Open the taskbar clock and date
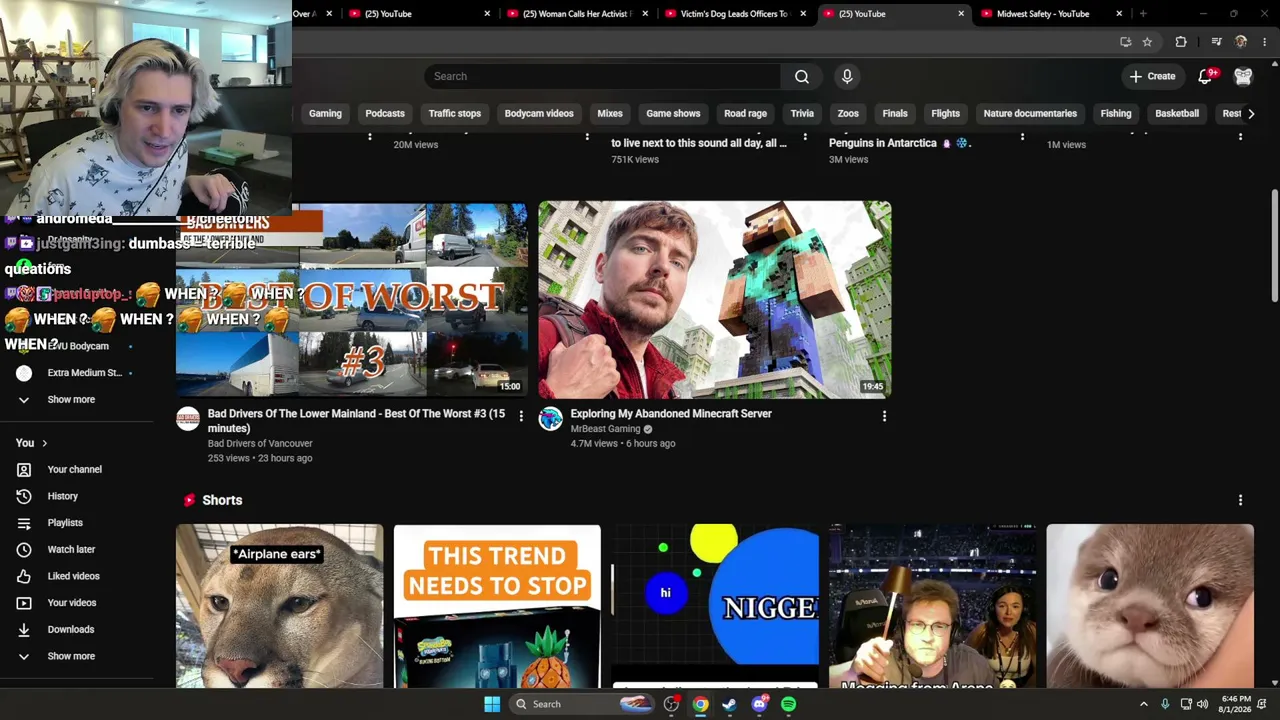 pos(1236,704)
